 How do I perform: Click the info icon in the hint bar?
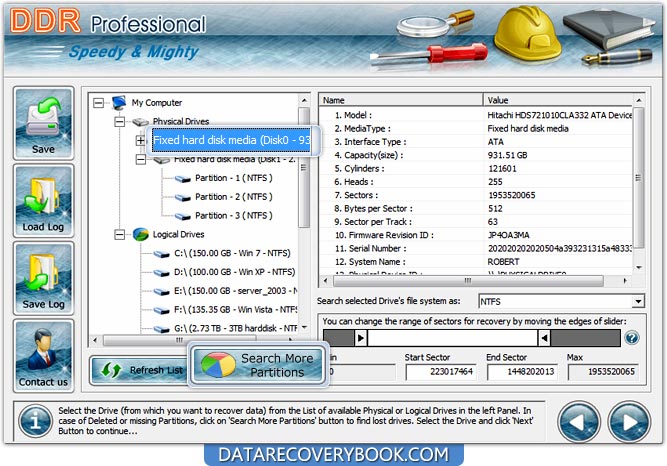(36, 421)
